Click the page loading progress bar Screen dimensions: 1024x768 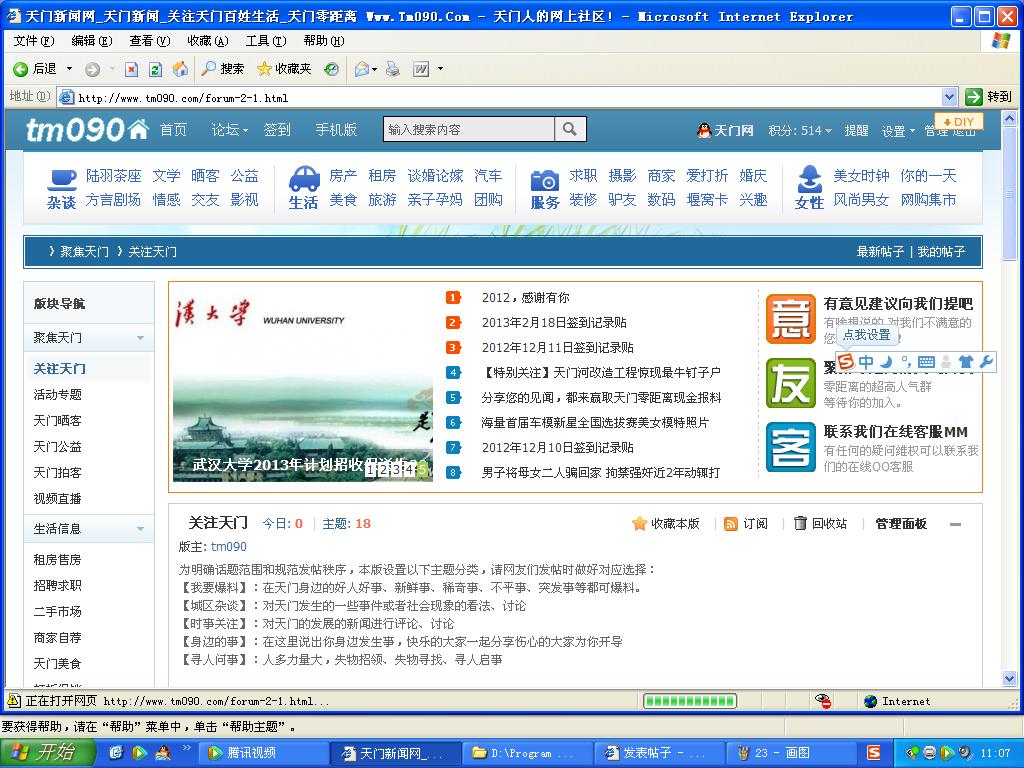(690, 701)
